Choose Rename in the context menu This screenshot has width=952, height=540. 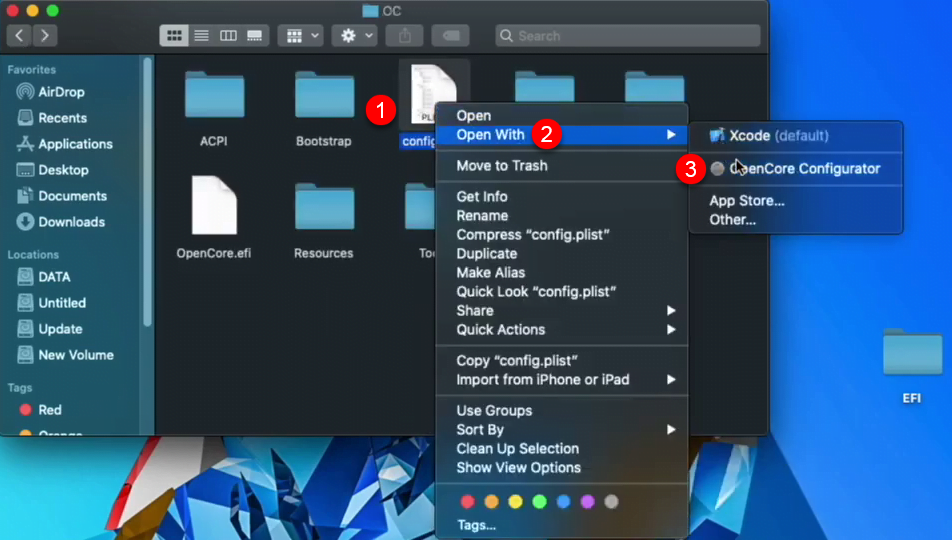coord(562,216)
